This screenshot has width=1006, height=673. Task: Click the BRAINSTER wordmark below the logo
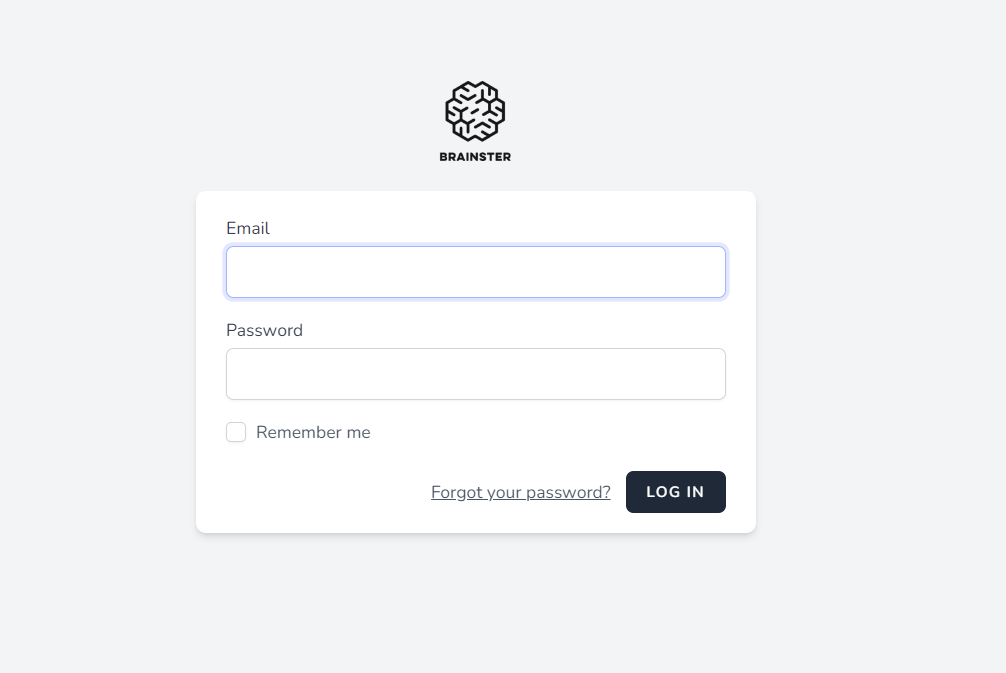475,157
